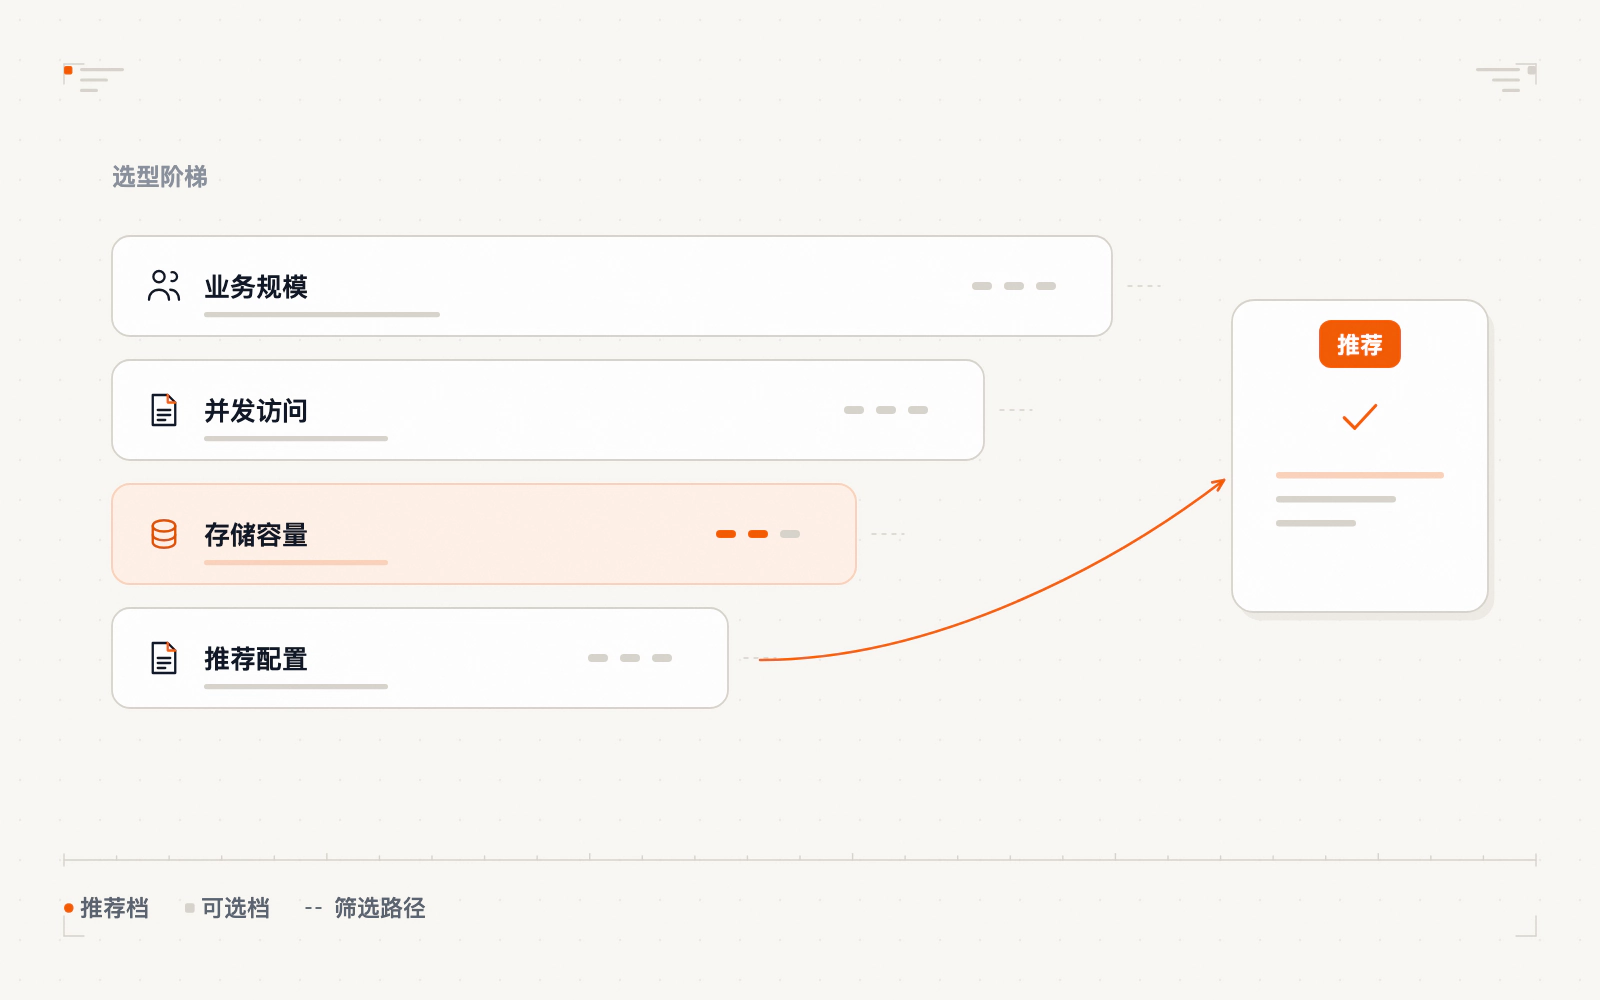Click the three-dash indicator in the 业务规模 row
The height and width of the screenshot is (1000, 1600).
(1014, 286)
